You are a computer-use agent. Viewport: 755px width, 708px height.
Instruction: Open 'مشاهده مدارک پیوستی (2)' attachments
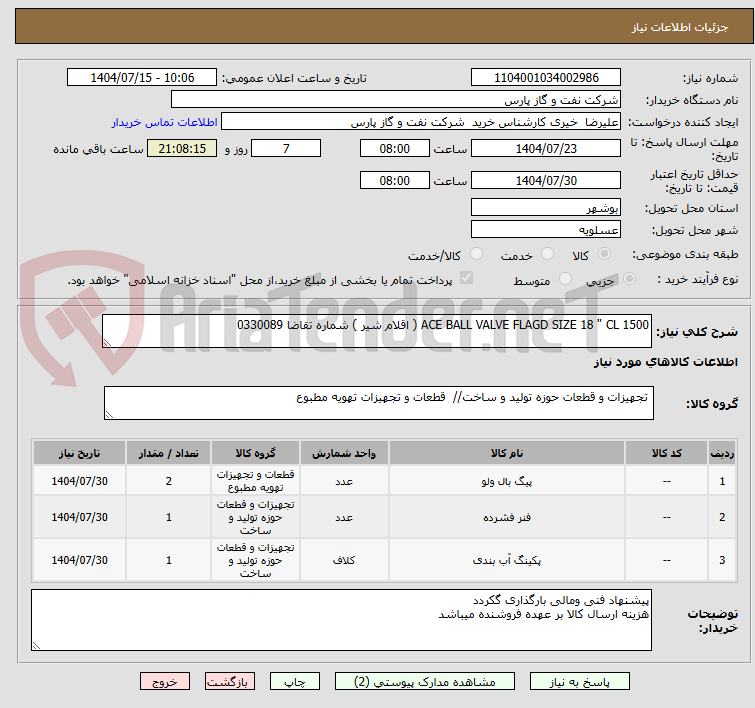click(430, 681)
